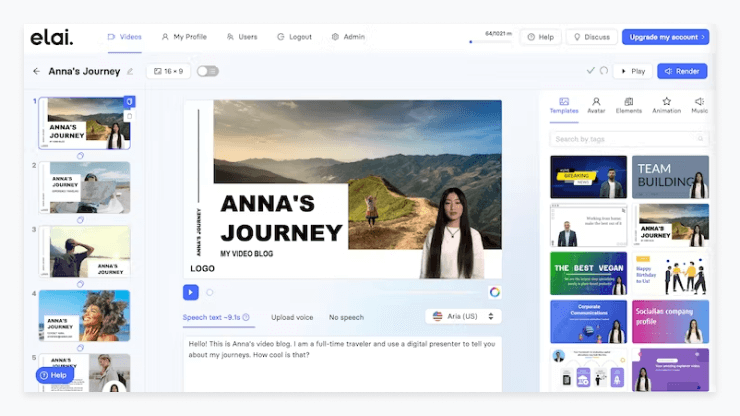Viewport: 740px width, 416px height.
Task: Click the Discuss button
Action: coord(592,37)
